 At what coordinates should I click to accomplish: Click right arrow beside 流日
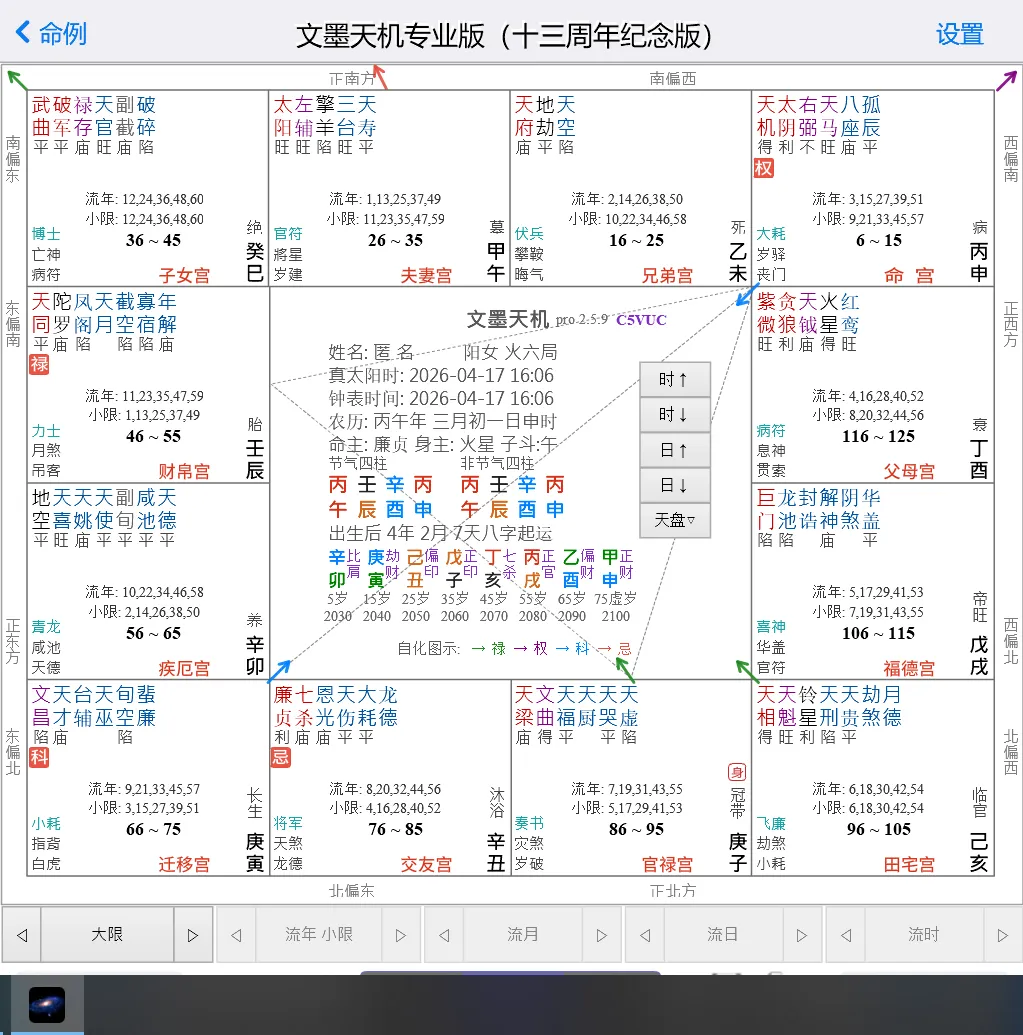802,935
